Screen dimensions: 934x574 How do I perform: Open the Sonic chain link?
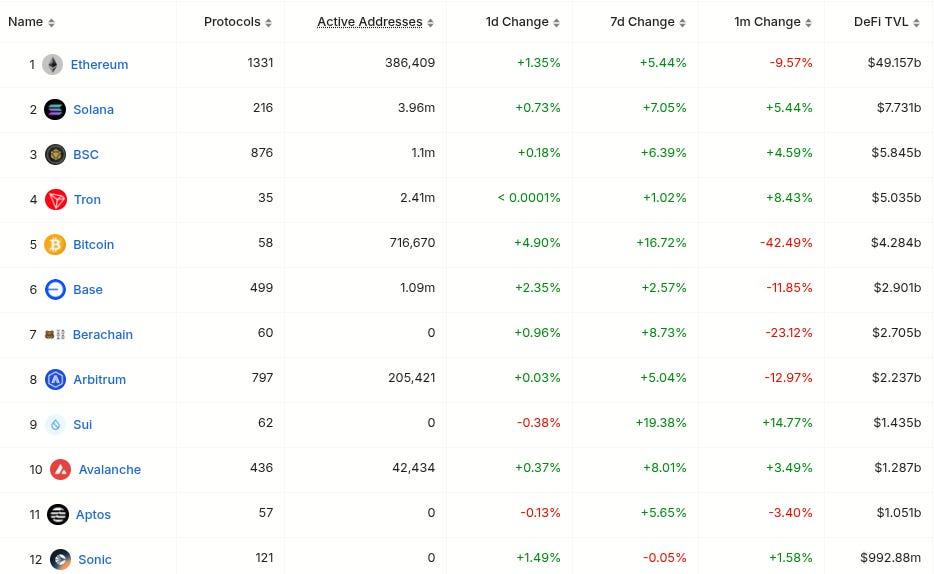point(95,559)
